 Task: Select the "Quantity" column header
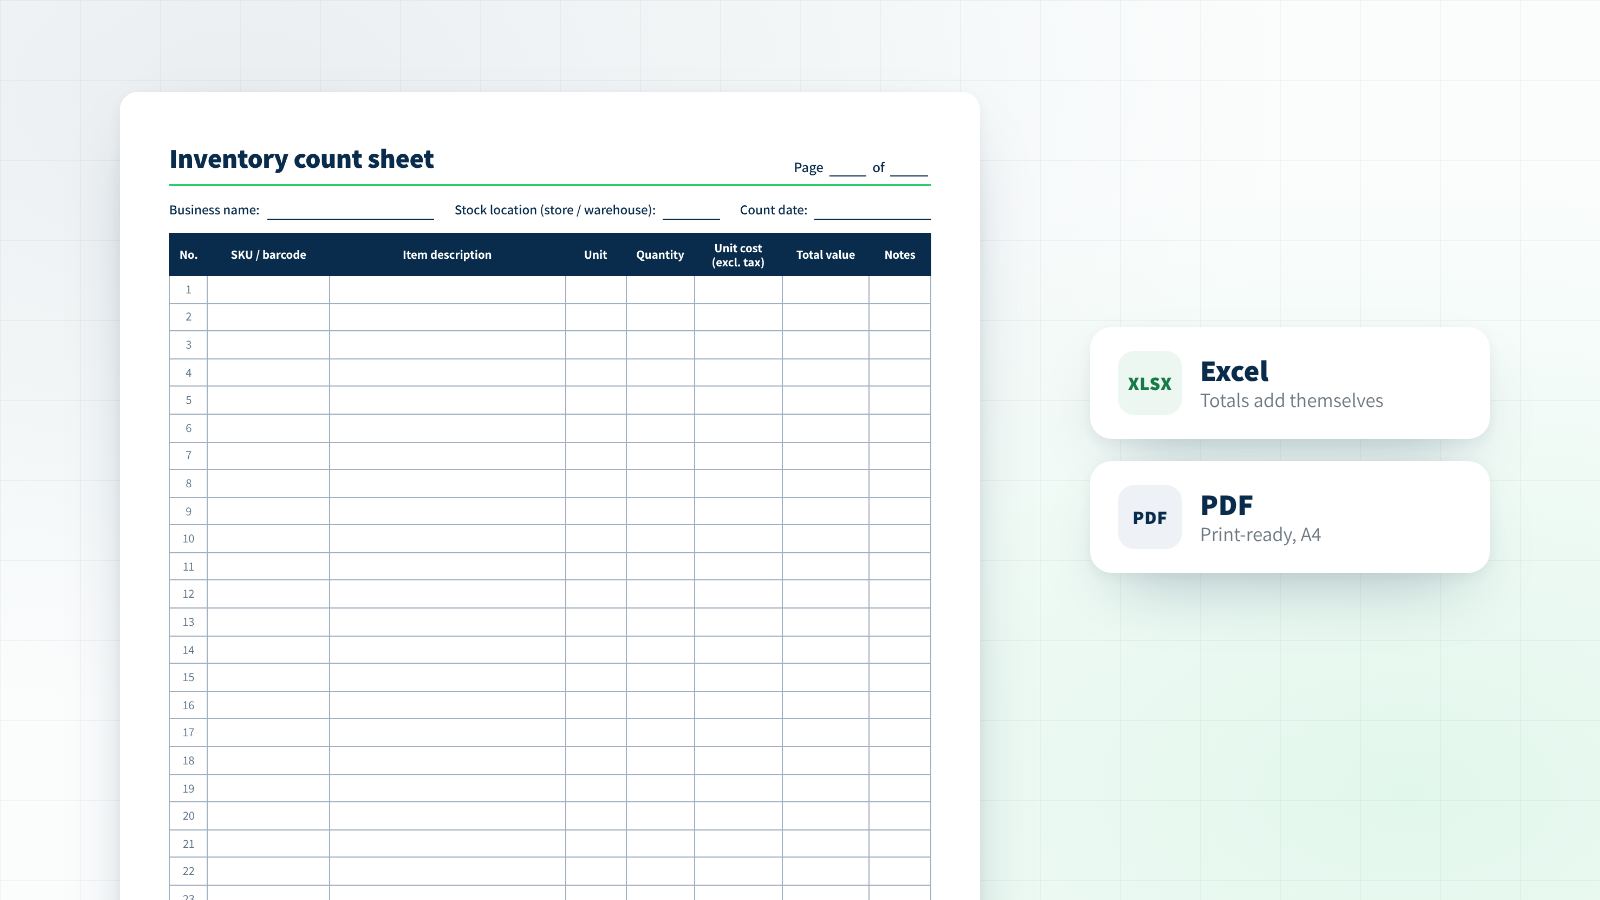pyautogui.click(x=660, y=255)
